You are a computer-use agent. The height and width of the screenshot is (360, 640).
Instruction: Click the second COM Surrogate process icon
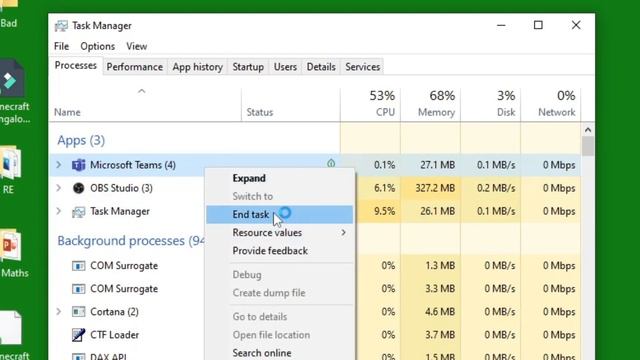(78, 289)
